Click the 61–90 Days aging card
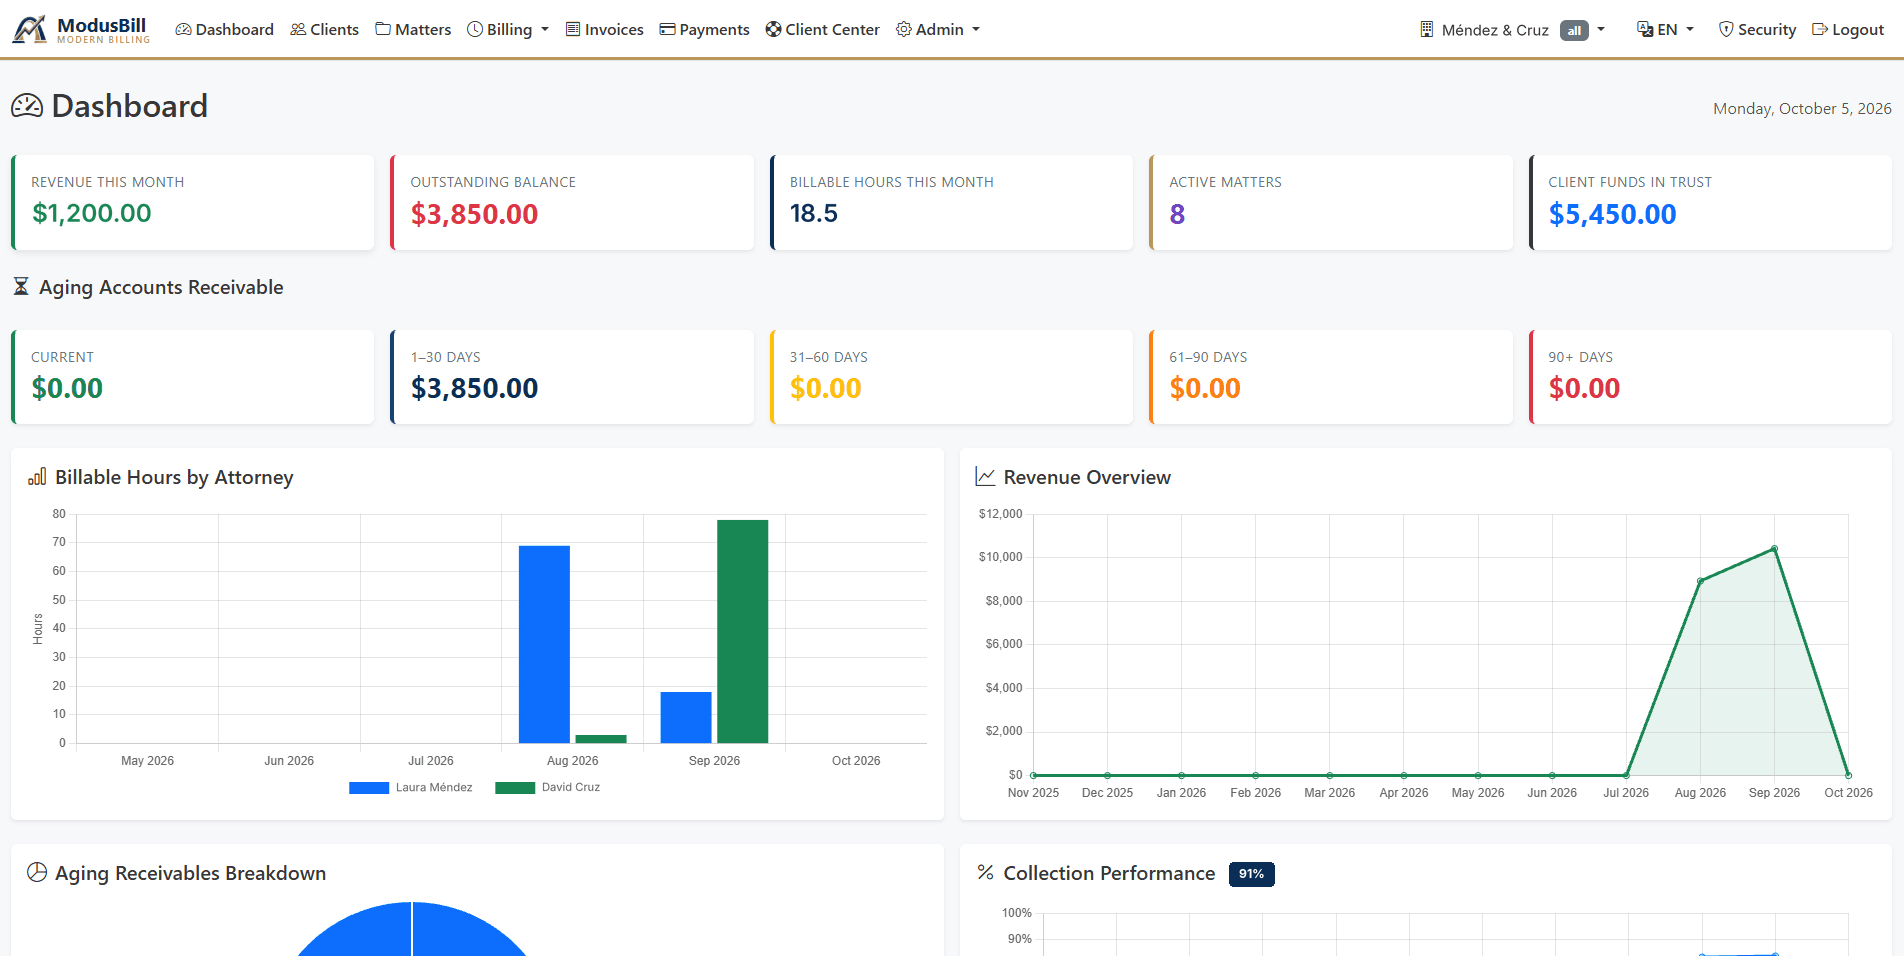The image size is (1904, 956). click(x=1331, y=377)
